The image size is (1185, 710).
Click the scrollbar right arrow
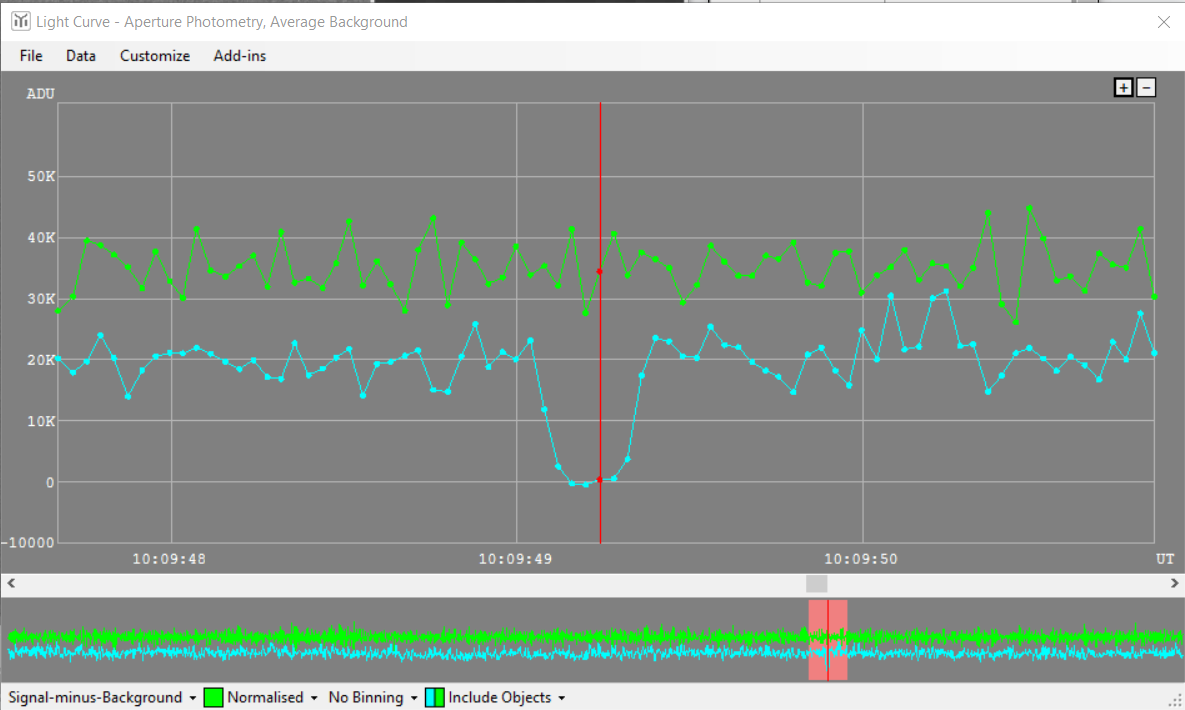coord(1175,583)
